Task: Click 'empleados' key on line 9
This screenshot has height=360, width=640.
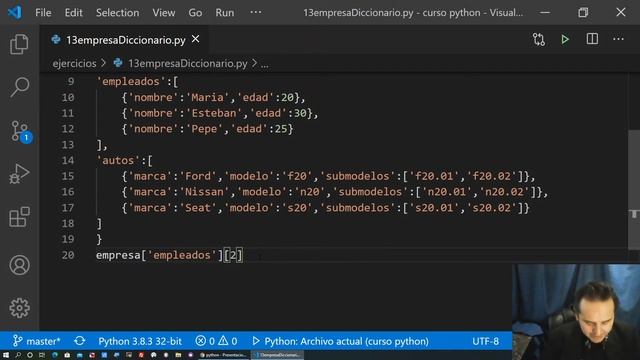Action: coord(131,82)
